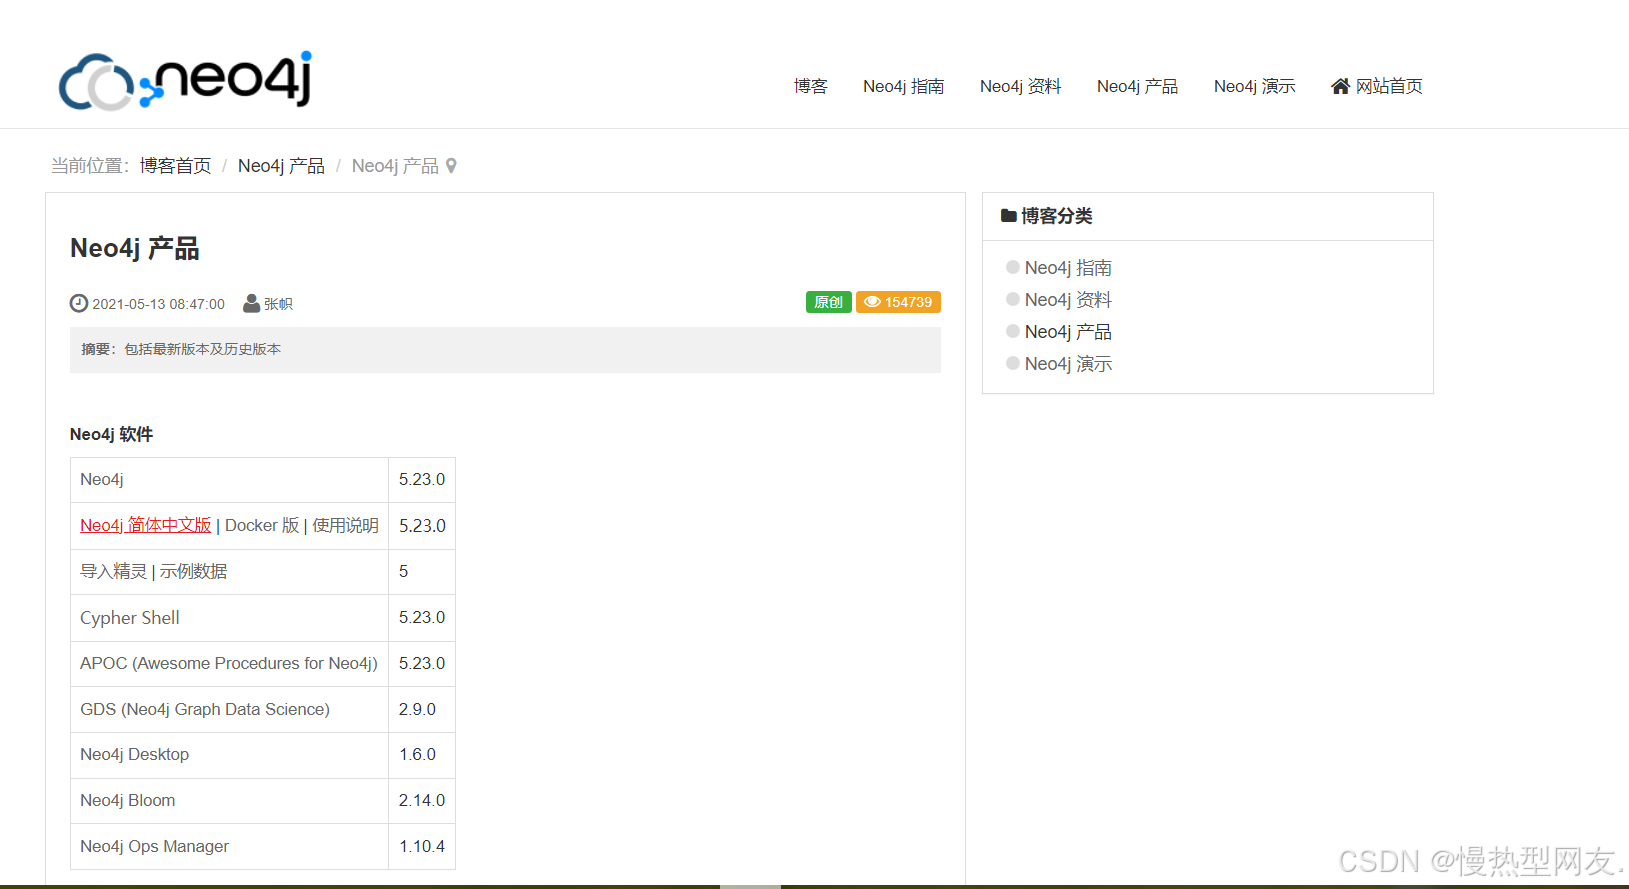Open the 示例数据 link
This screenshot has width=1629, height=889.
[193, 572]
